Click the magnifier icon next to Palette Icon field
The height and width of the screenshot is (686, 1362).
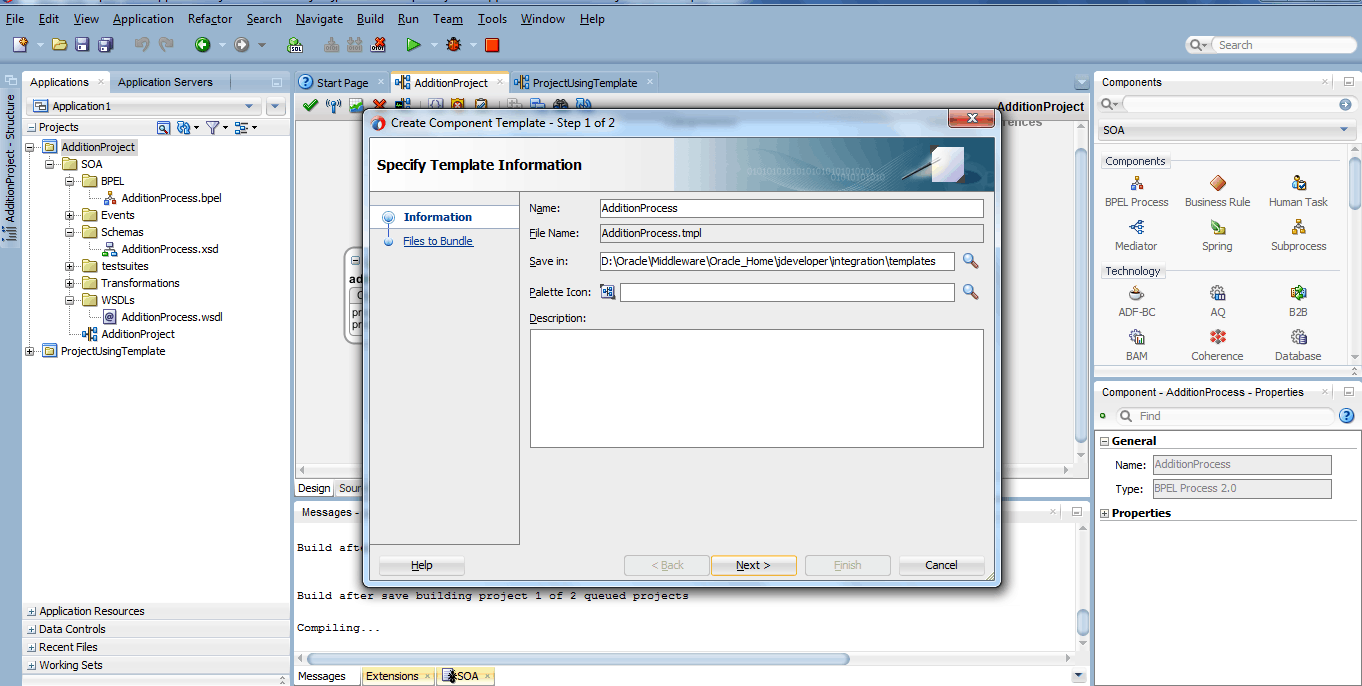click(x=970, y=292)
